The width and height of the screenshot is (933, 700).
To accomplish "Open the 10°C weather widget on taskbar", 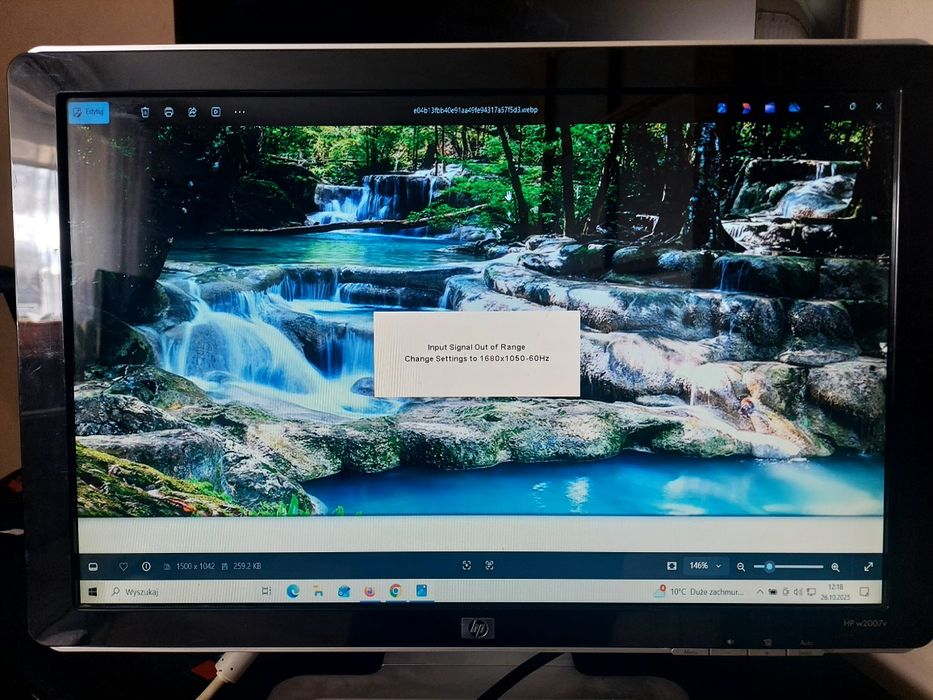I will 699,592.
